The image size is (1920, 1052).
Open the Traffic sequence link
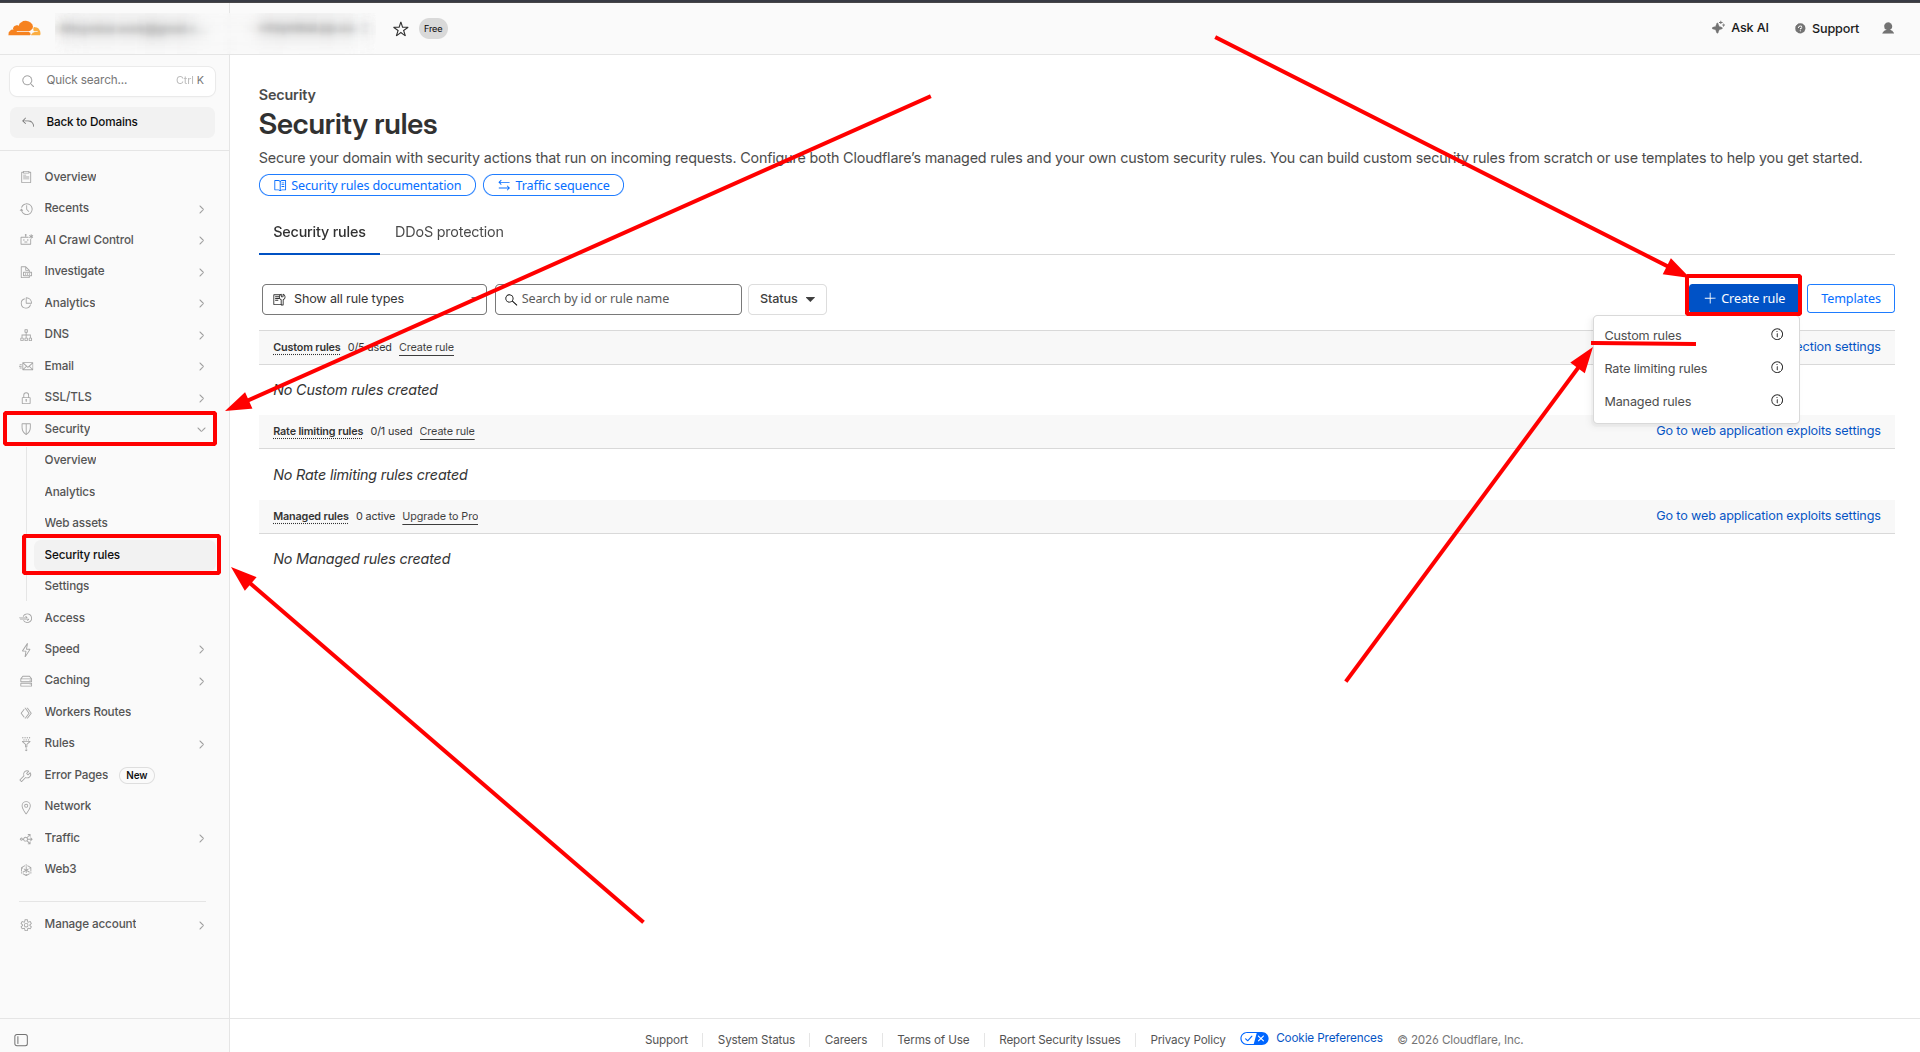pos(553,185)
